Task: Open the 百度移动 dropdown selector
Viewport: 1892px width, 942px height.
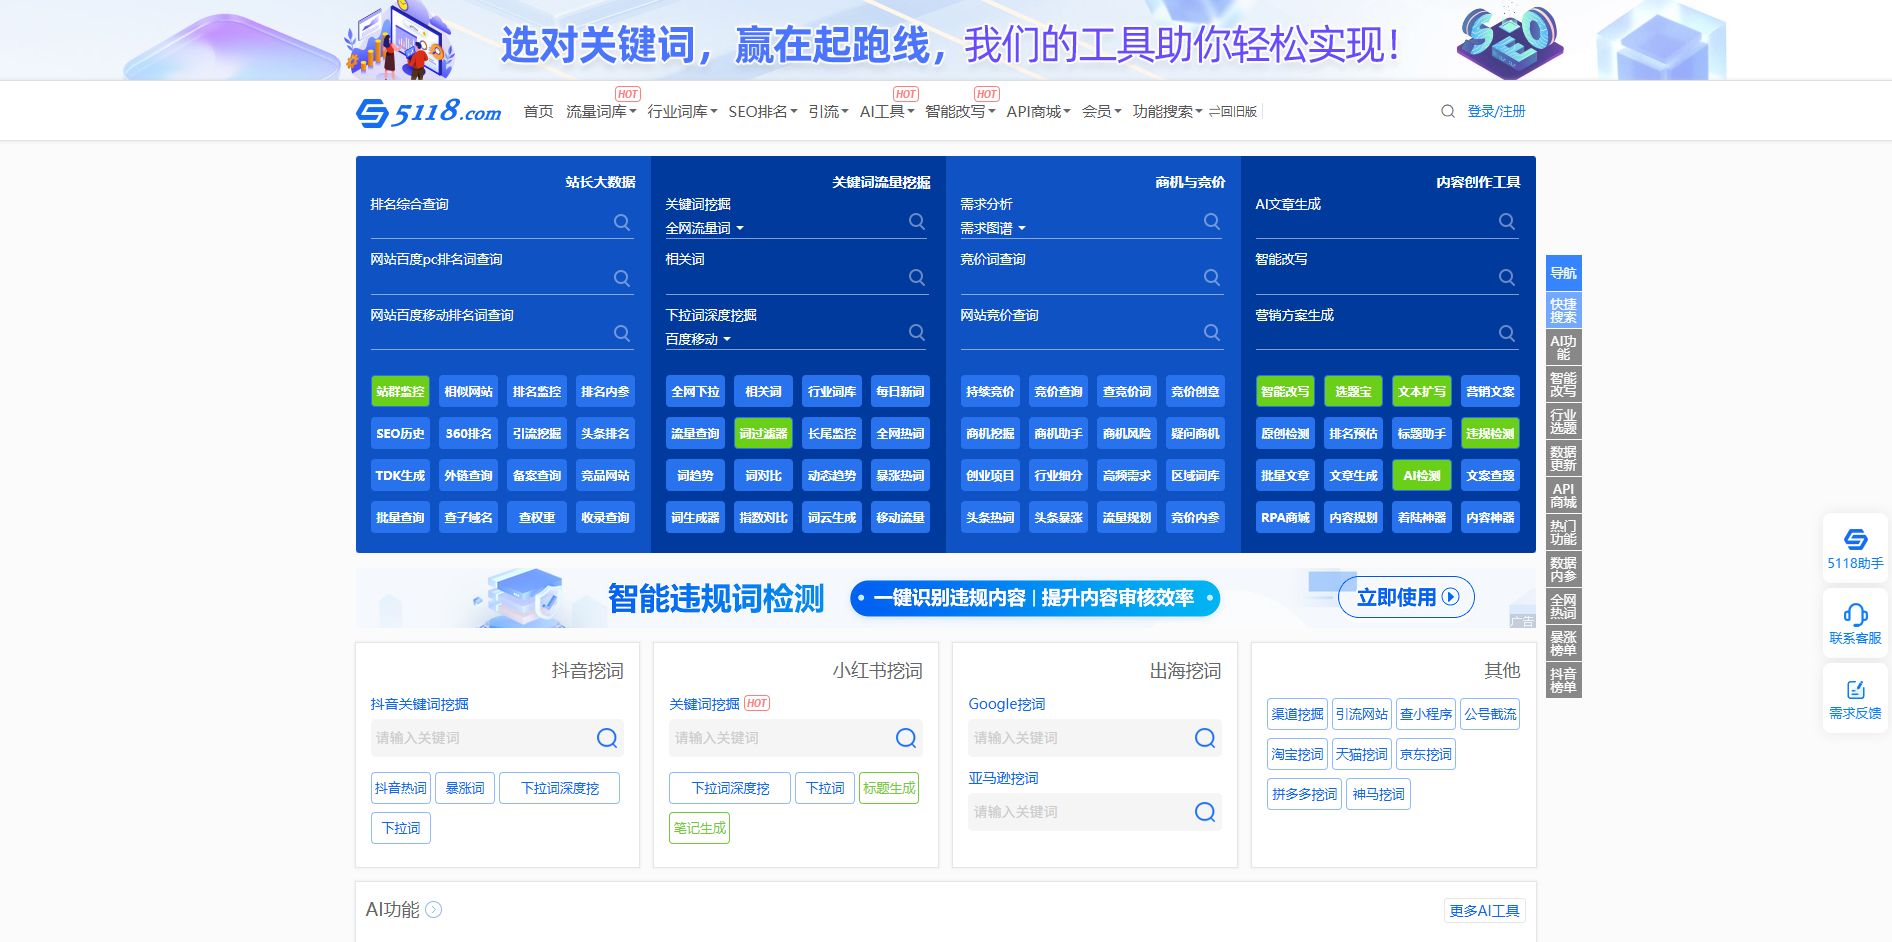Action: pos(698,340)
